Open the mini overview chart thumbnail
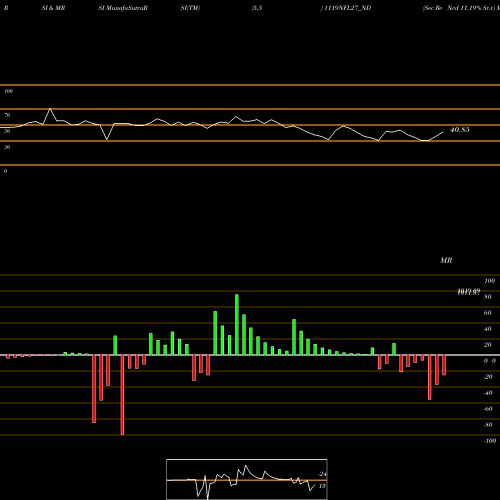Screen dimensions: 500x500 (247, 479)
